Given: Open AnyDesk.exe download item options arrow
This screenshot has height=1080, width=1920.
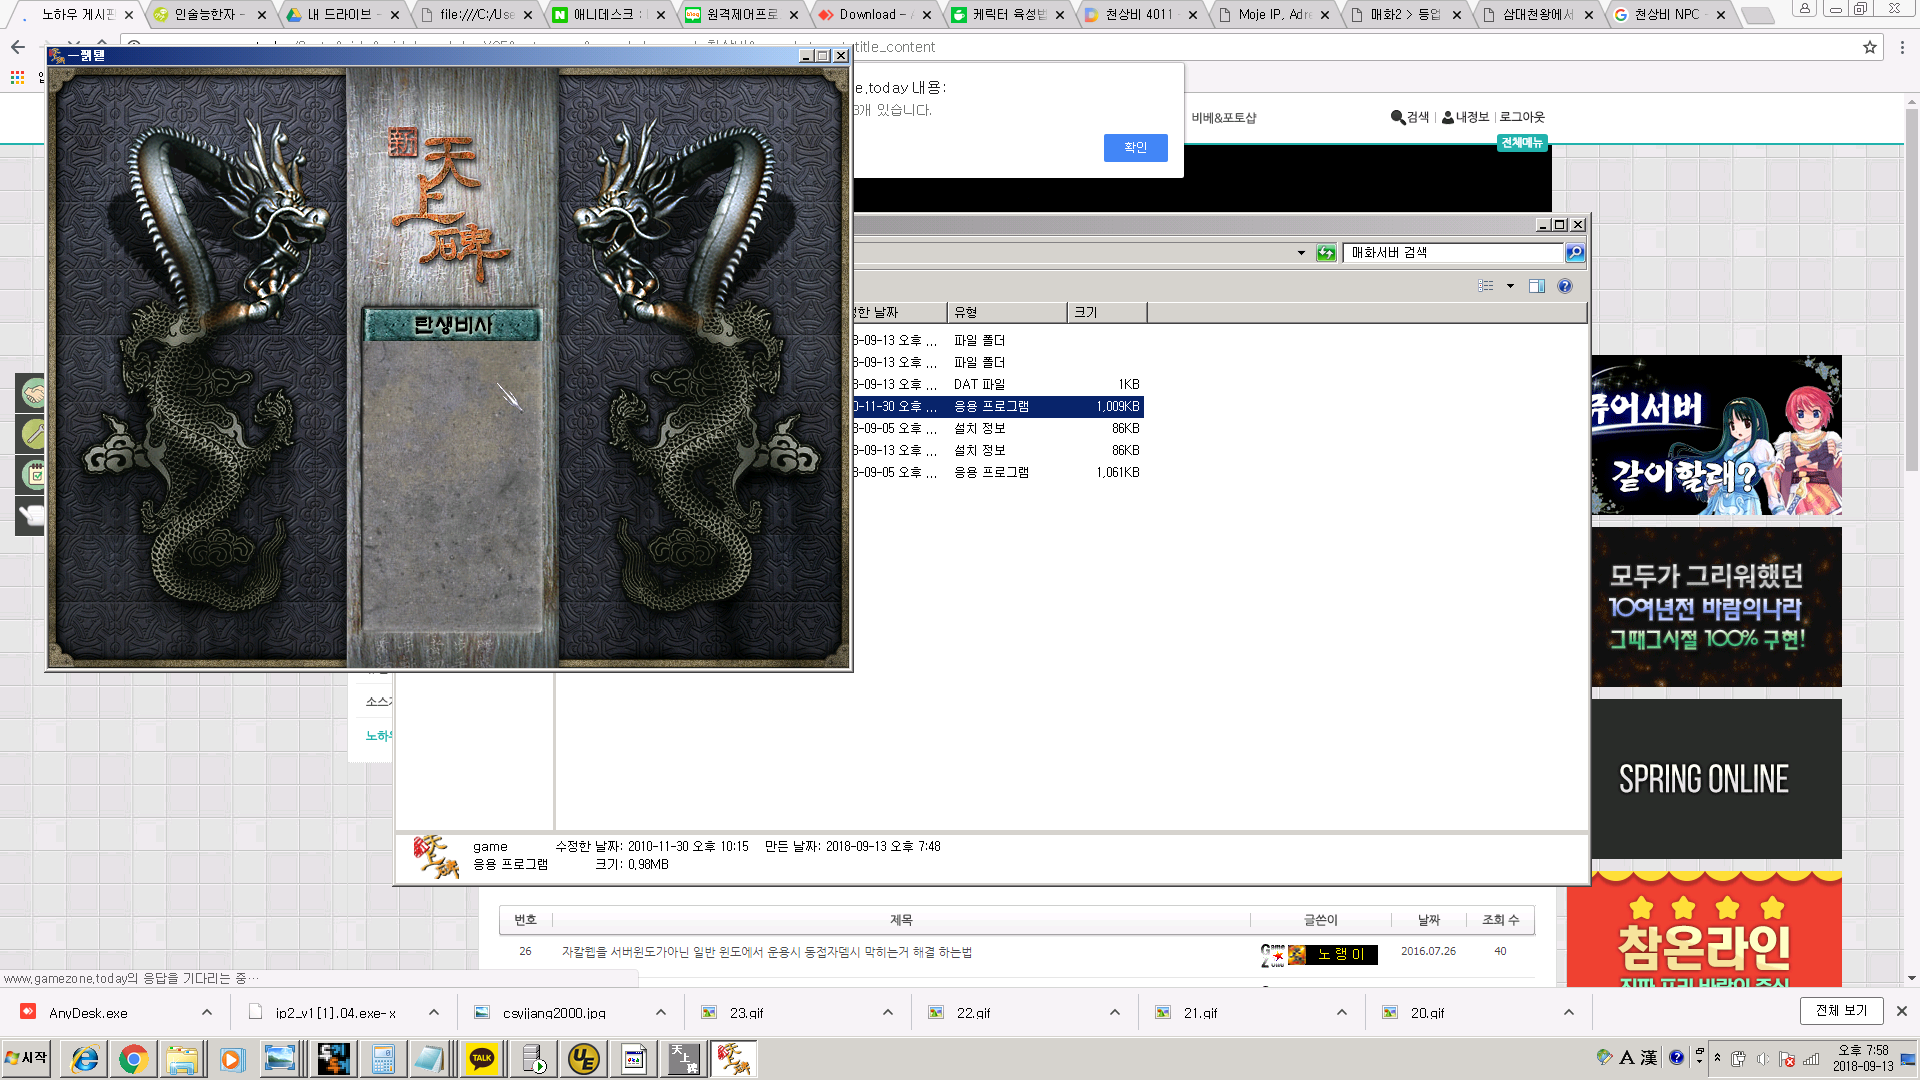Looking at the screenshot, I should [207, 1012].
